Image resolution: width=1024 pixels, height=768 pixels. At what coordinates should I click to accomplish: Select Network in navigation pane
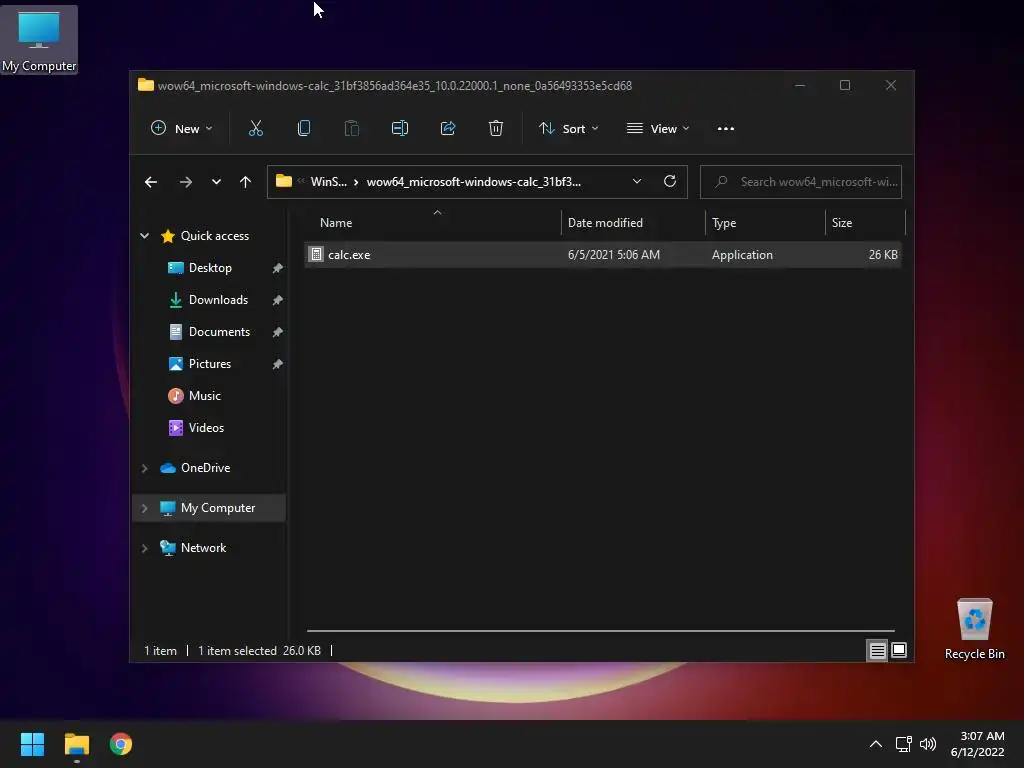(x=203, y=548)
